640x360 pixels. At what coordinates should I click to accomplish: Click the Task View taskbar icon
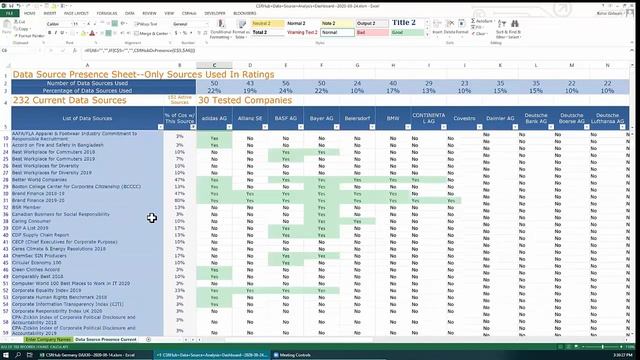pyautogui.click(x=30, y=355)
